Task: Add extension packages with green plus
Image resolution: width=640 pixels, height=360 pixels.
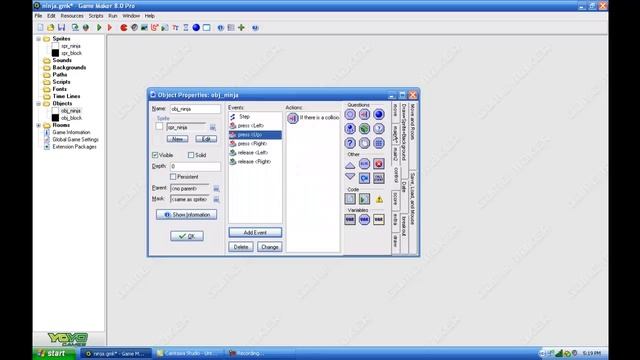Action: pyautogui.click(x=241, y=28)
